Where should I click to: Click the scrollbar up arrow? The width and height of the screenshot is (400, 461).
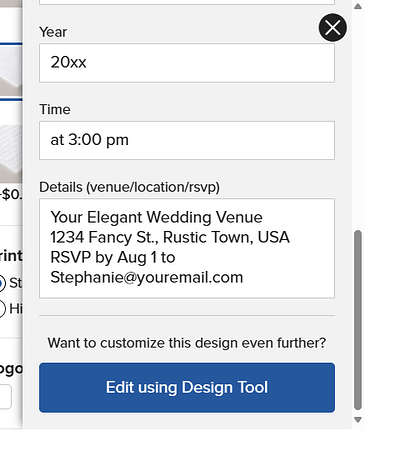coord(358,6)
